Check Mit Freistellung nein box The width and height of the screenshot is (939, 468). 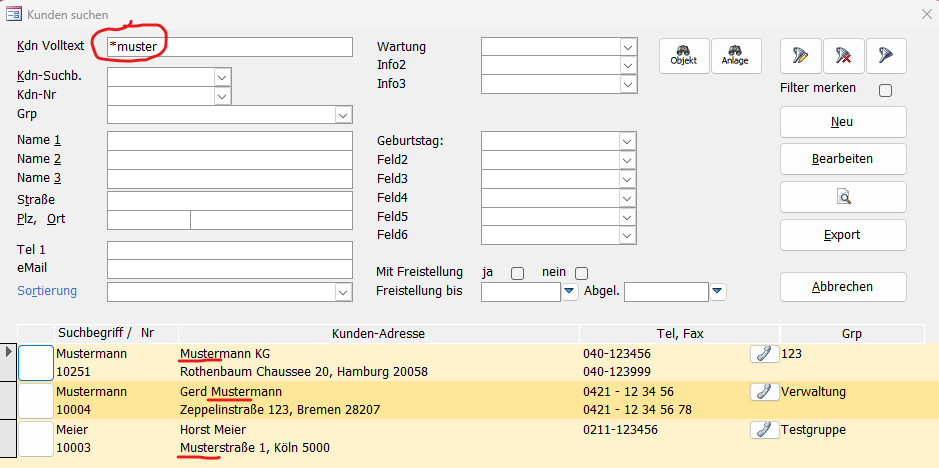[581, 273]
